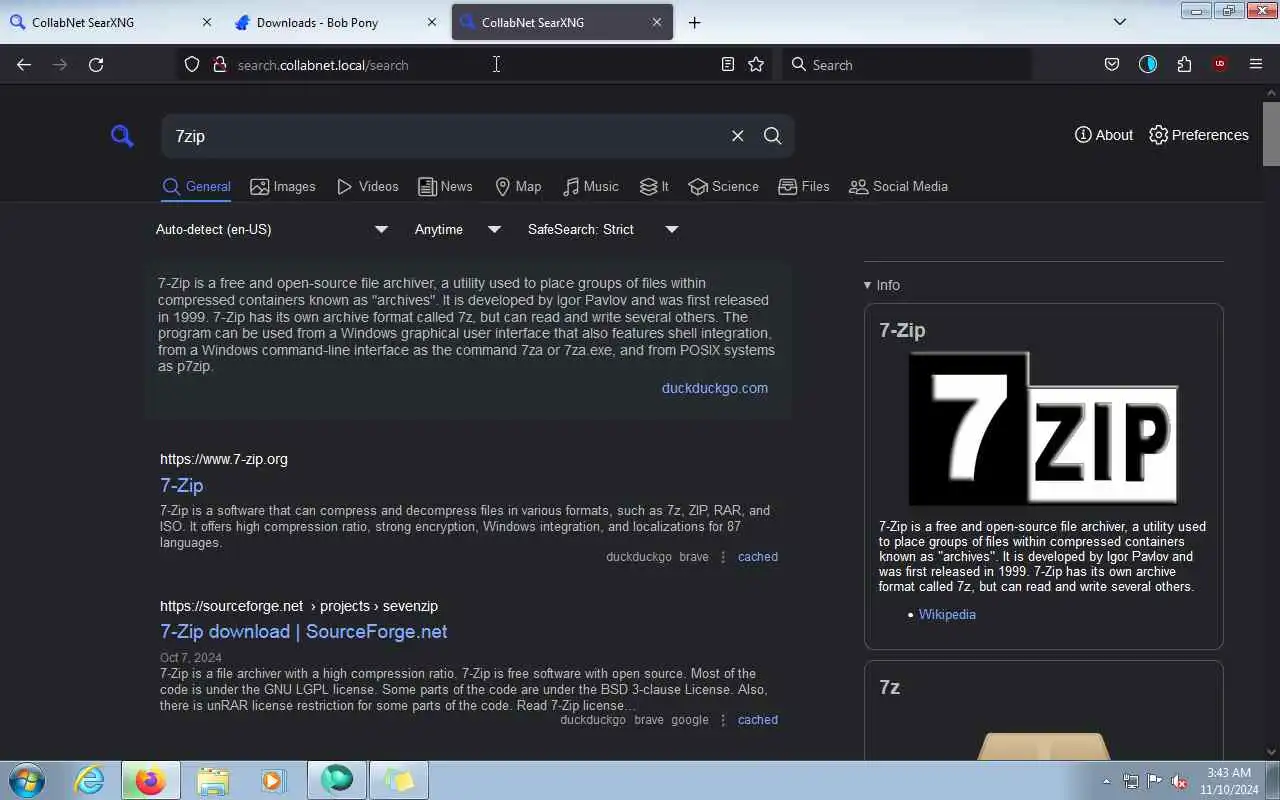Click the volume muted speaker tray icon
Screen dimensions: 1280x800
(x=1180, y=781)
